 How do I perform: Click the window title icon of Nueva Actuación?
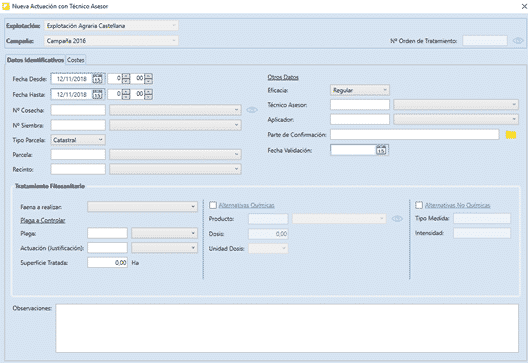pyautogui.click(x=6, y=6)
